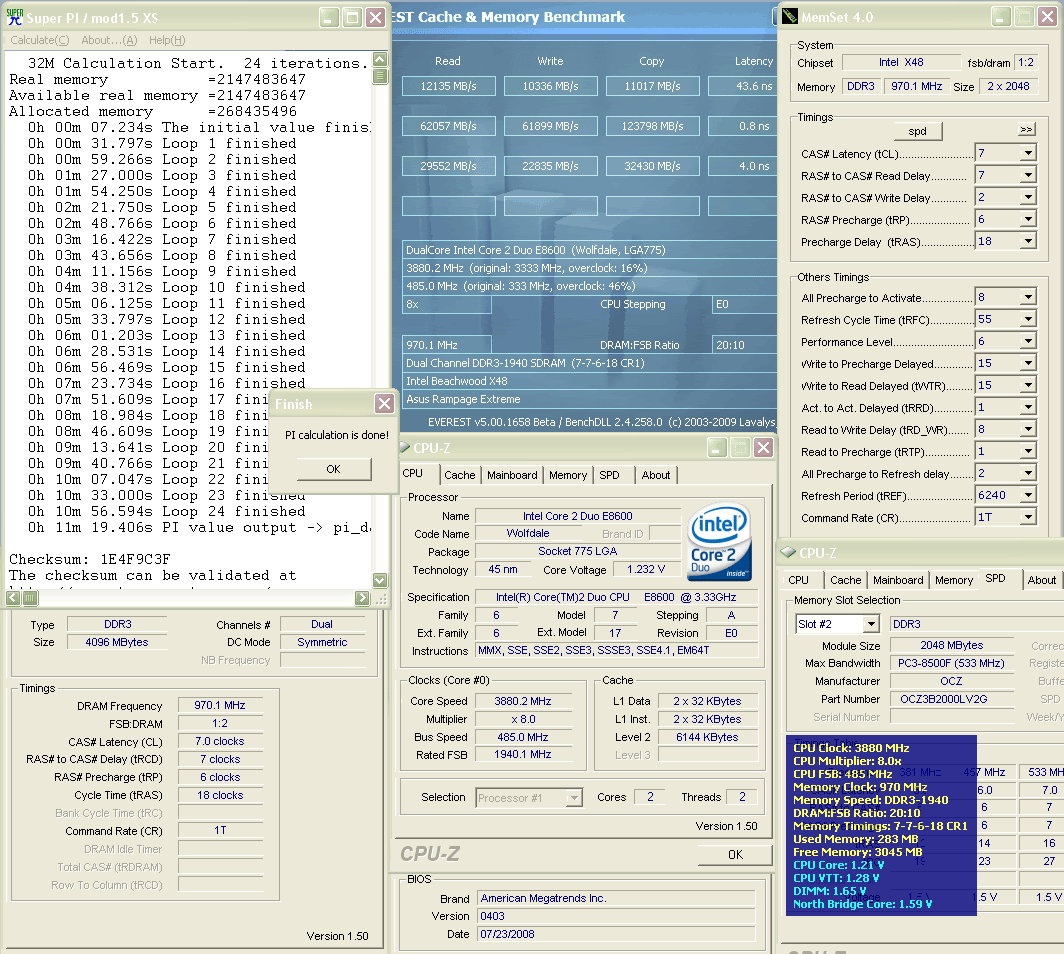Open the Processor #1 selection dropdown

pyautogui.click(x=574, y=798)
